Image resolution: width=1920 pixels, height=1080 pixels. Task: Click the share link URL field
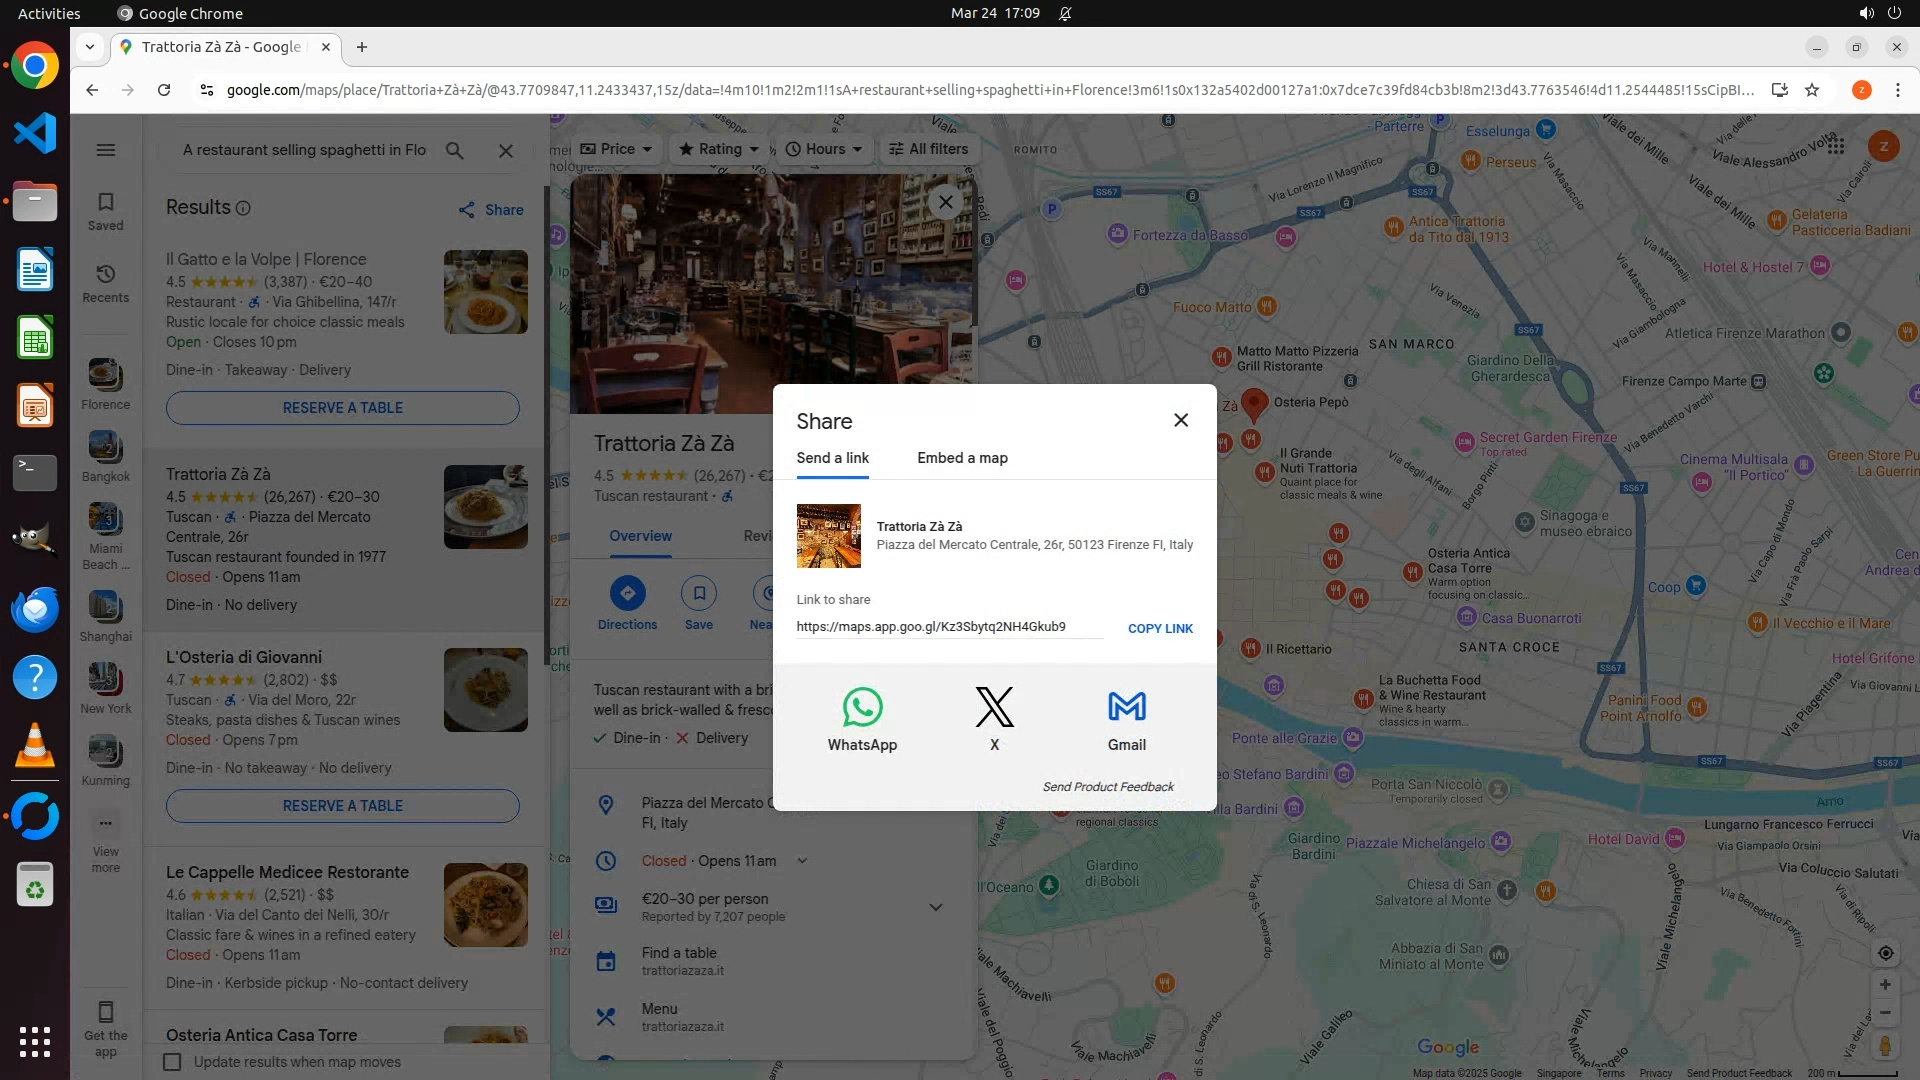[x=948, y=627]
